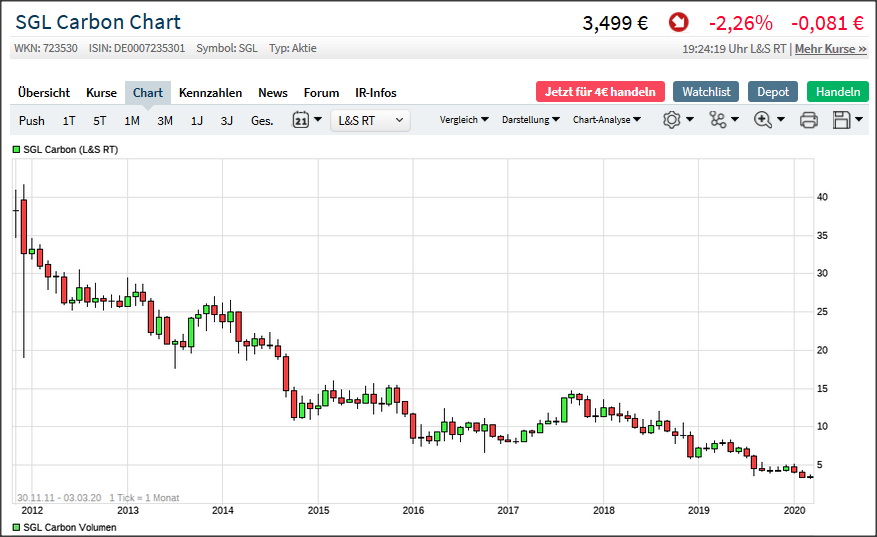Enable Push live updates
Screen dimensions: 877x537
(x=32, y=120)
